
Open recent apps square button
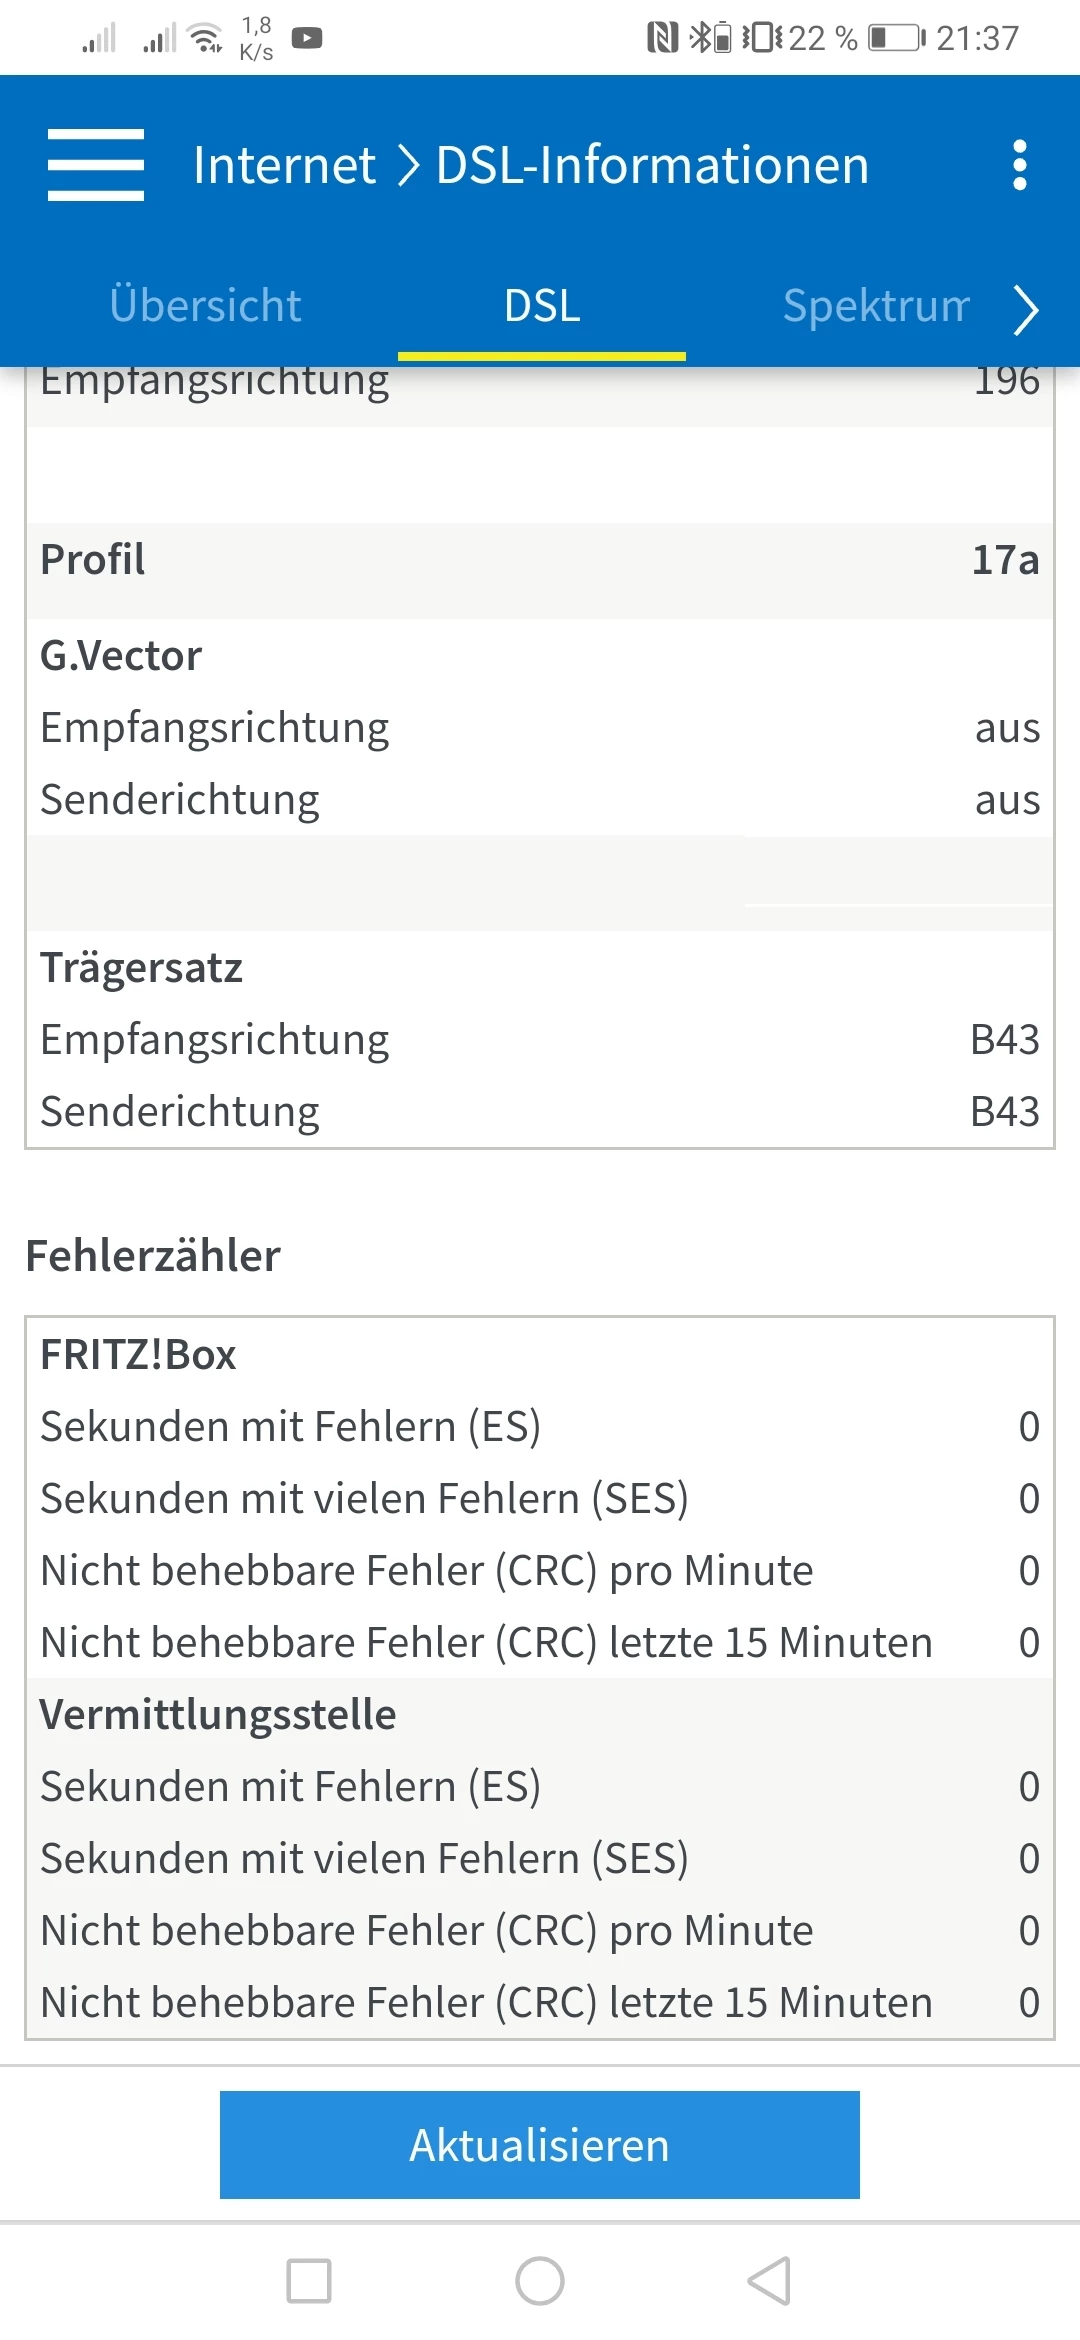pos(309,2281)
